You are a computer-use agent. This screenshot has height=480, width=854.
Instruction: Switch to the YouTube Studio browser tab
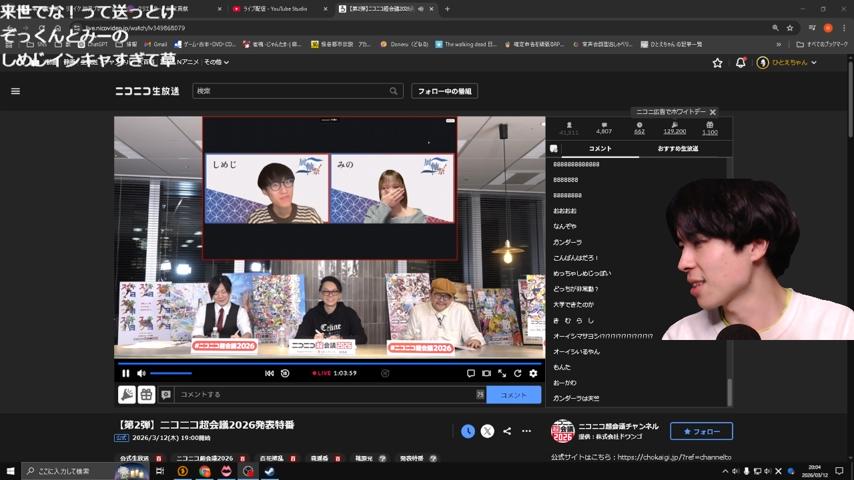pyautogui.click(x=277, y=9)
